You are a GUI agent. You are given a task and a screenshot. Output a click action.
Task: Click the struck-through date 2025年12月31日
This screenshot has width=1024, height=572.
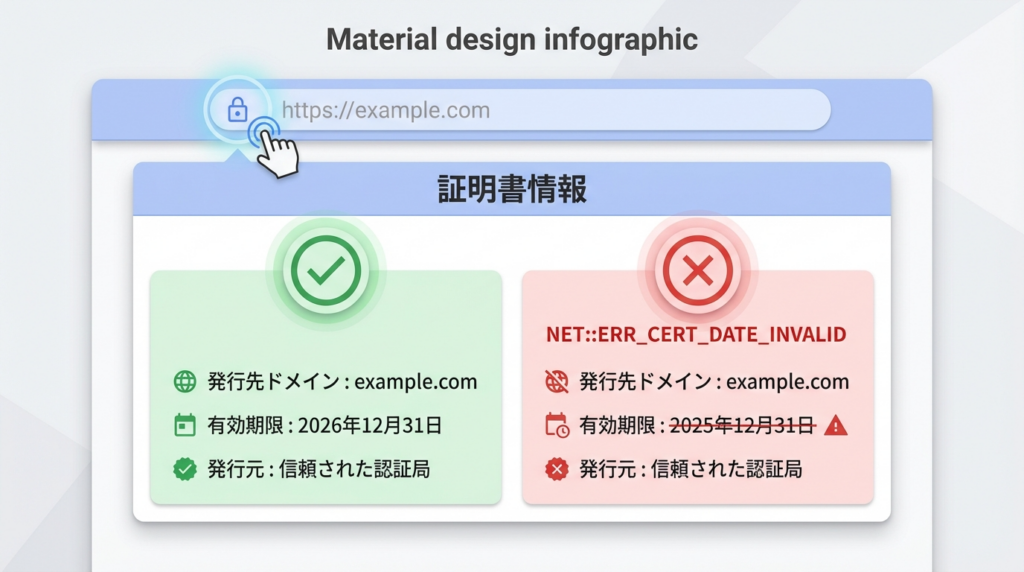pyautogui.click(x=741, y=425)
